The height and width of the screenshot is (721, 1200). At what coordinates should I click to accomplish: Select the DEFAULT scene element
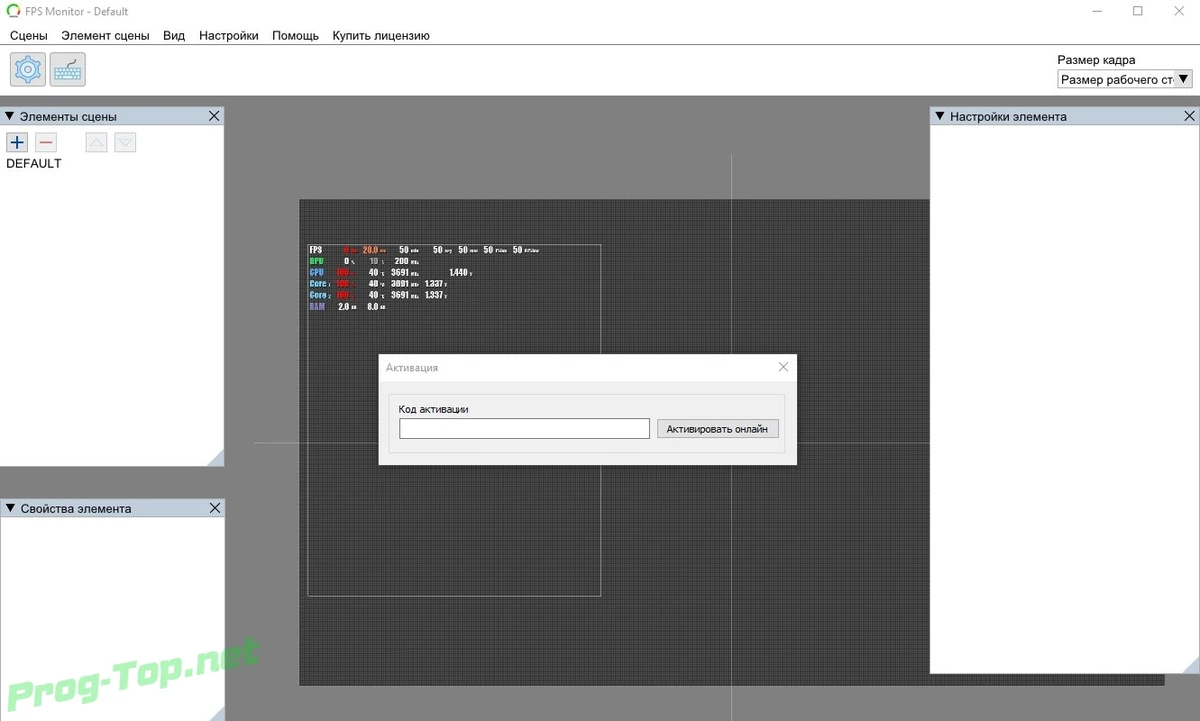click(34, 163)
